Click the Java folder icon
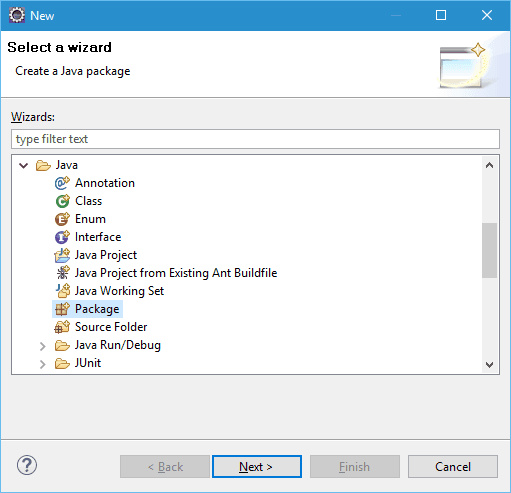Viewport: 511px width, 493px height. [x=43, y=165]
